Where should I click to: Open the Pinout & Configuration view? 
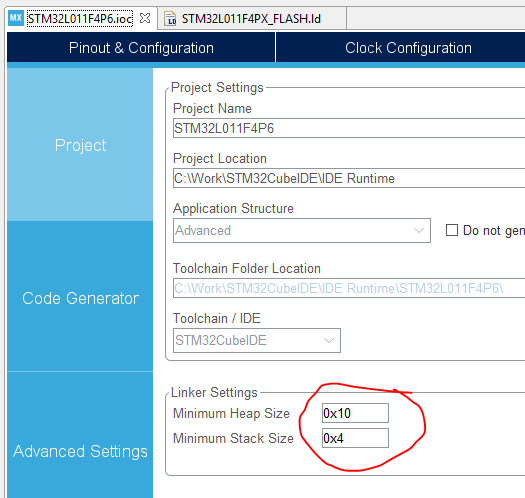(x=141, y=48)
